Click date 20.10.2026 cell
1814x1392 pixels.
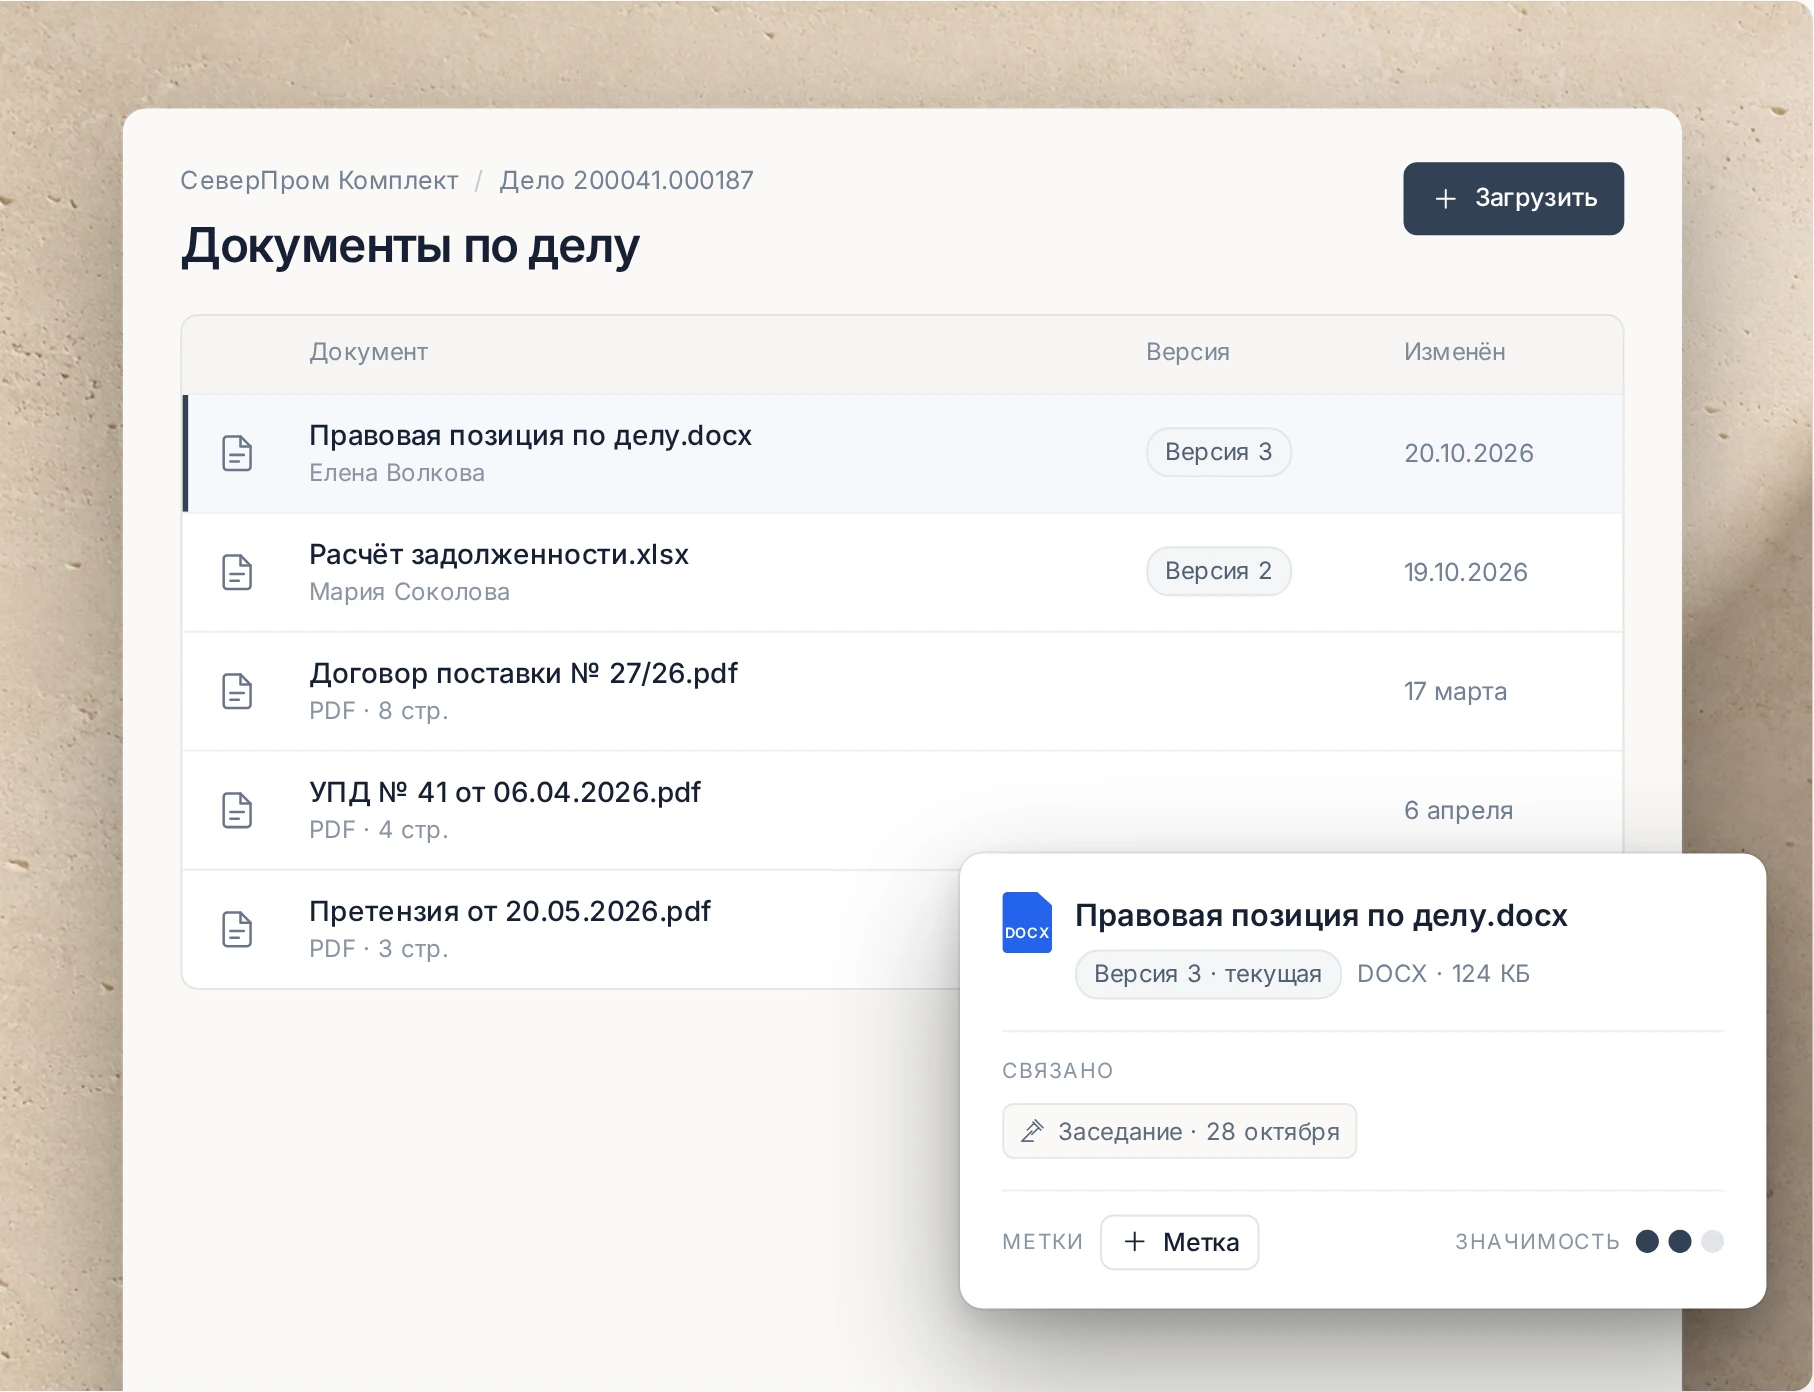tap(1468, 453)
